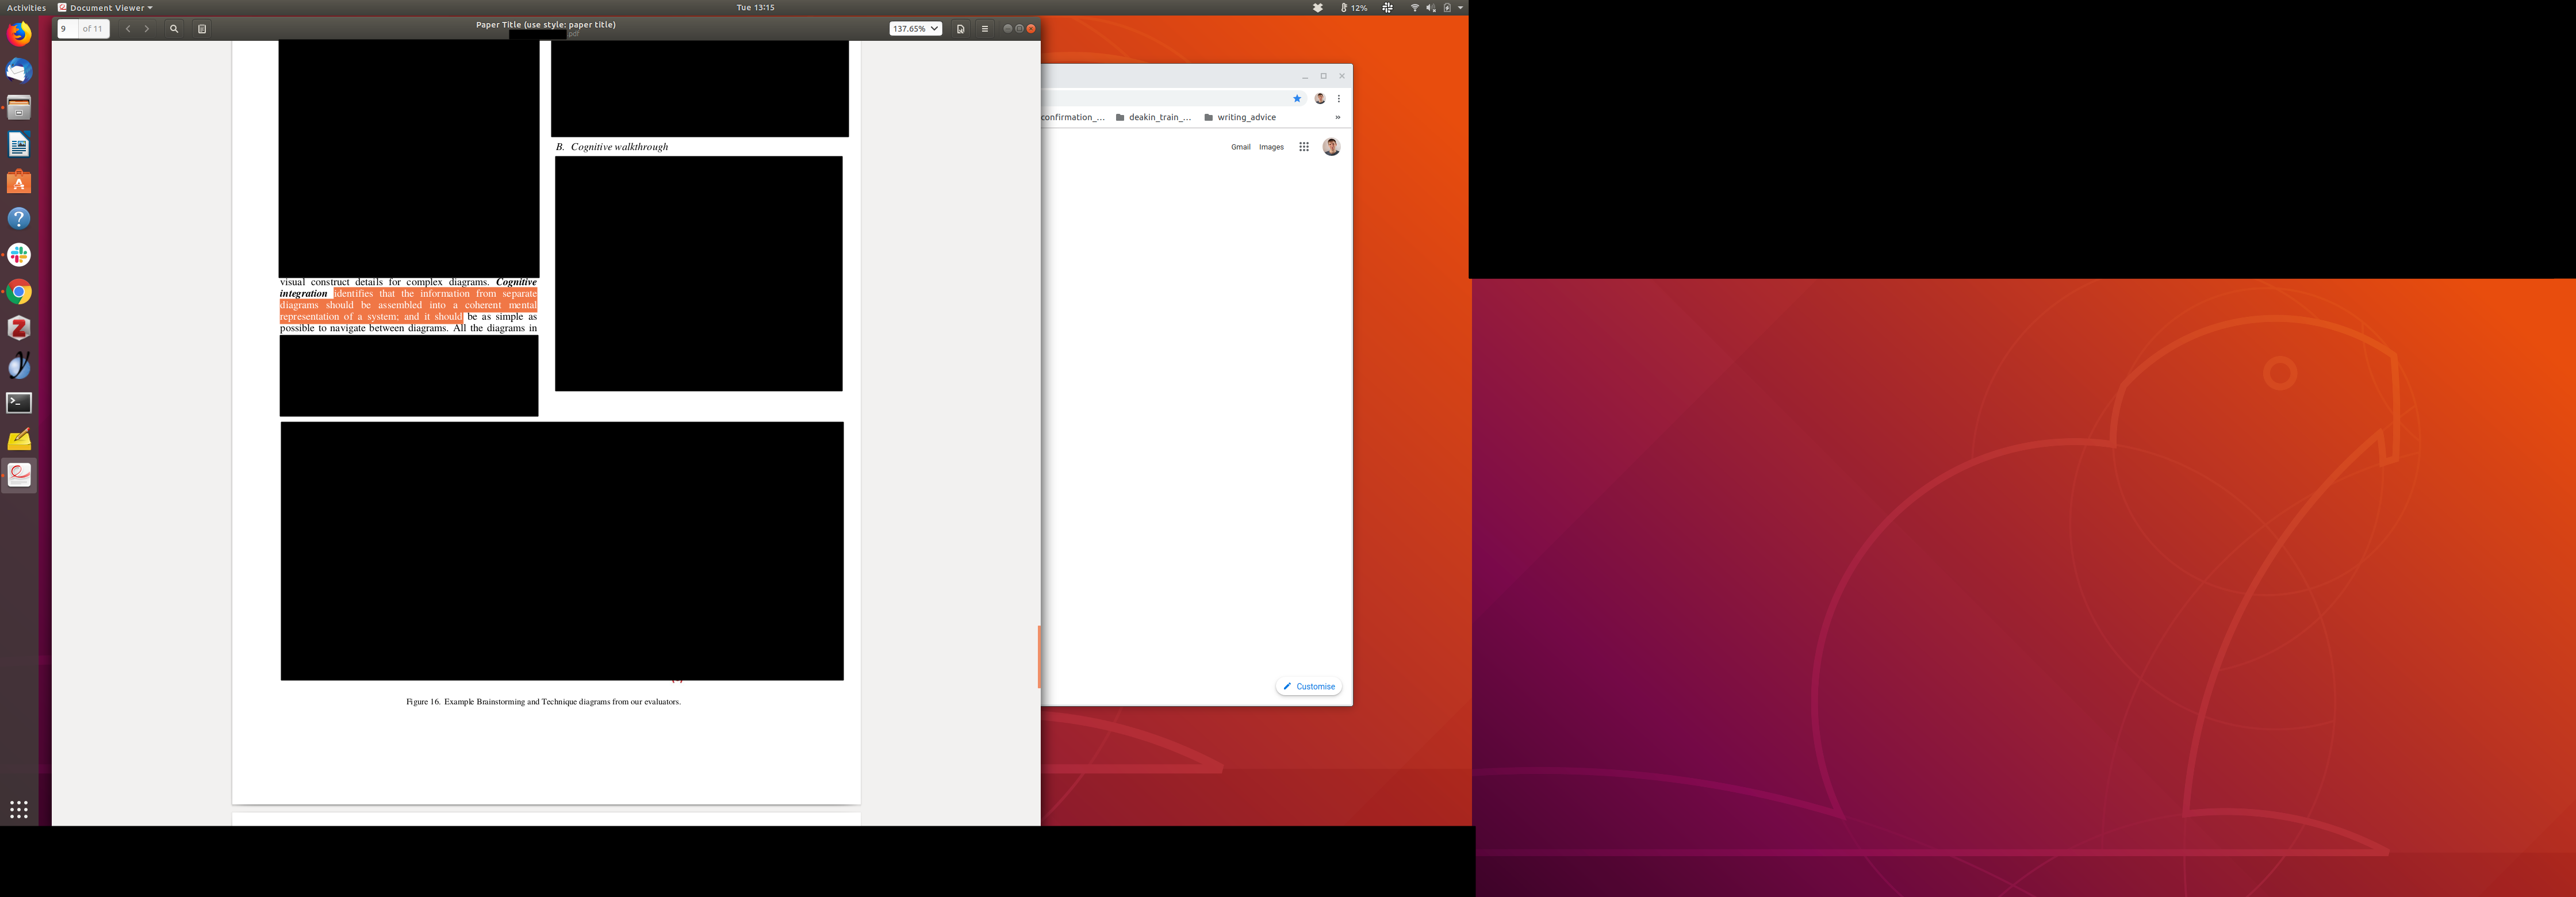Click the document's vertical scrollbar handle
The image size is (2576, 897).
pos(1039,656)
